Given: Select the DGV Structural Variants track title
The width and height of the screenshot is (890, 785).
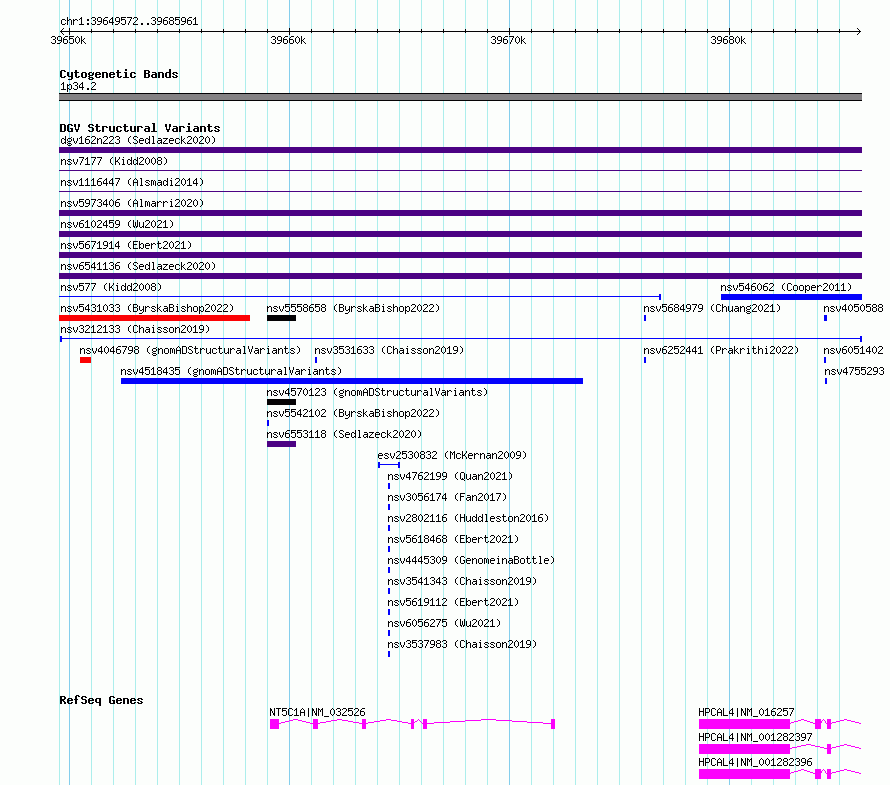Looking at the screenshot, I should [x=140, y=128].
